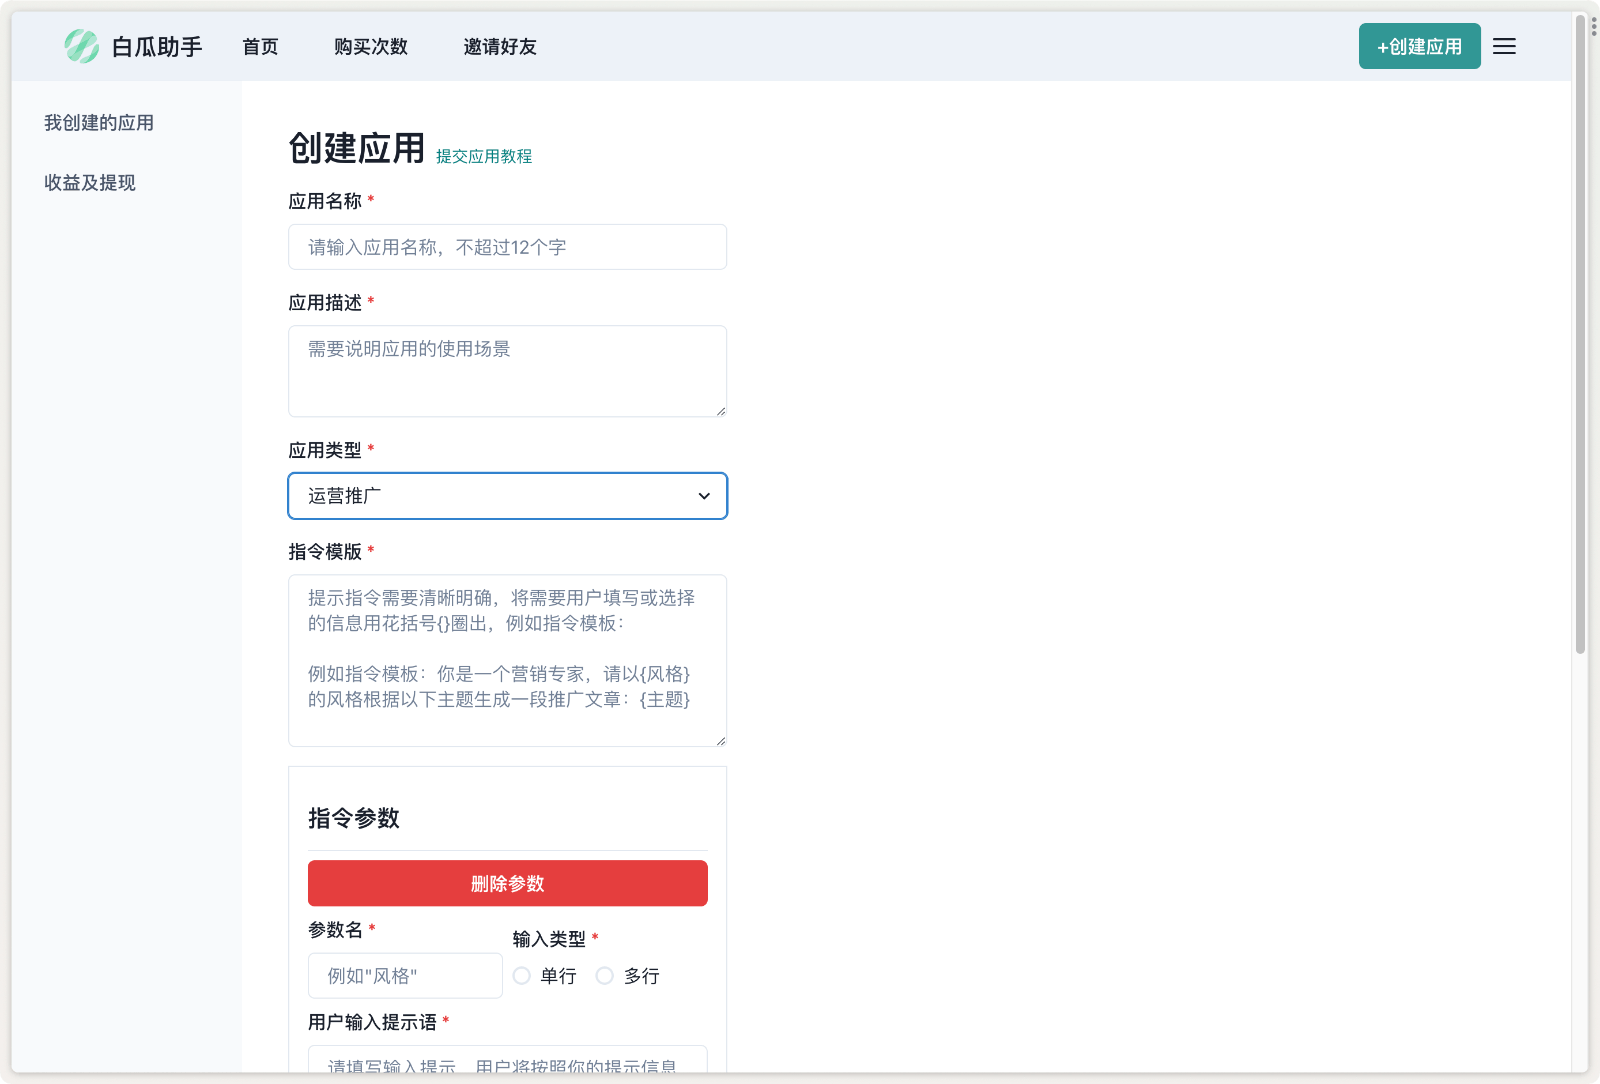Open the 收益及提现 sidebar entry
This screenshot has width=1600, height=1084.
coord(88,182)
